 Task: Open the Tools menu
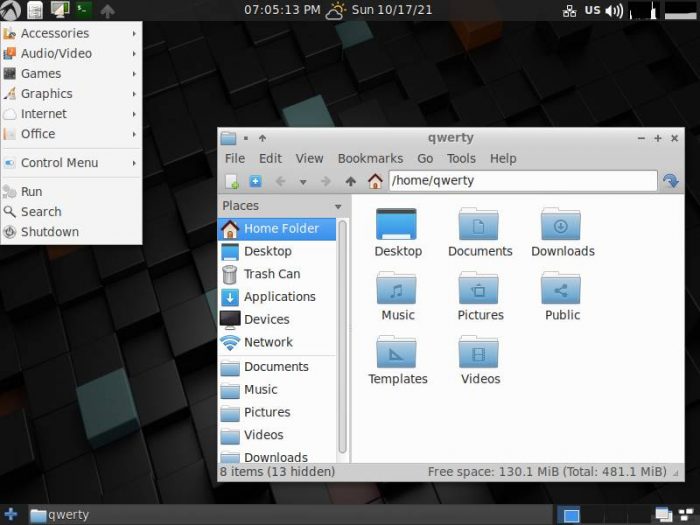point(461,158)
